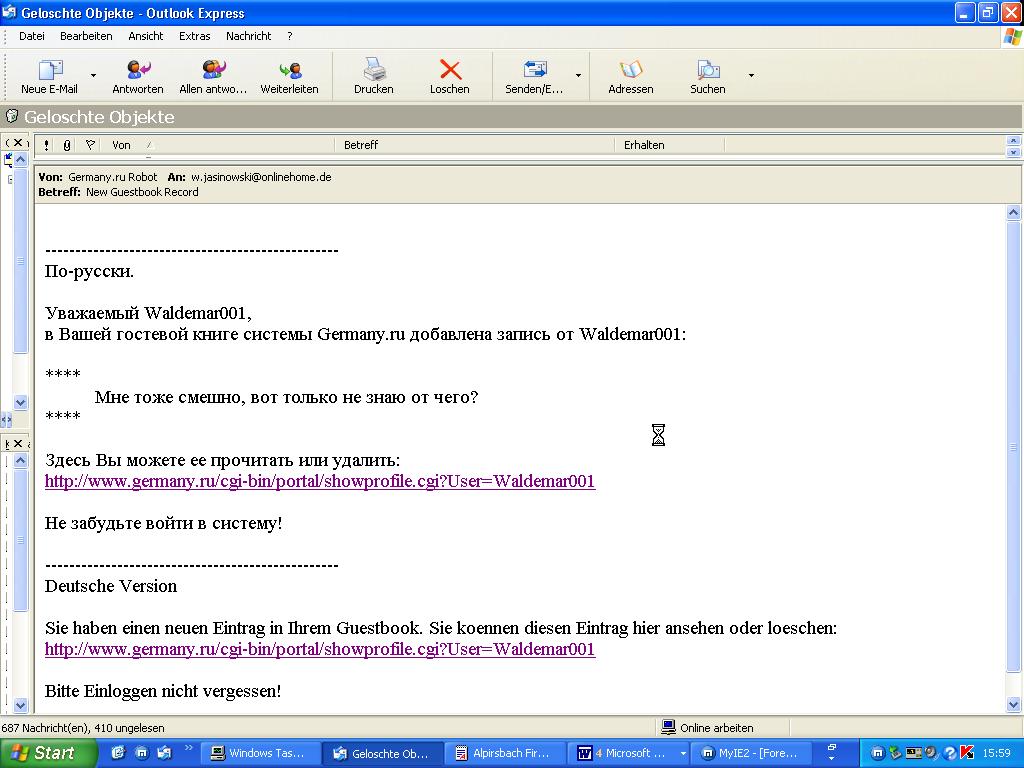Open the Extras menu
Screen dimensions: 1024x768
pyautogui.click(x=195, y=37)
